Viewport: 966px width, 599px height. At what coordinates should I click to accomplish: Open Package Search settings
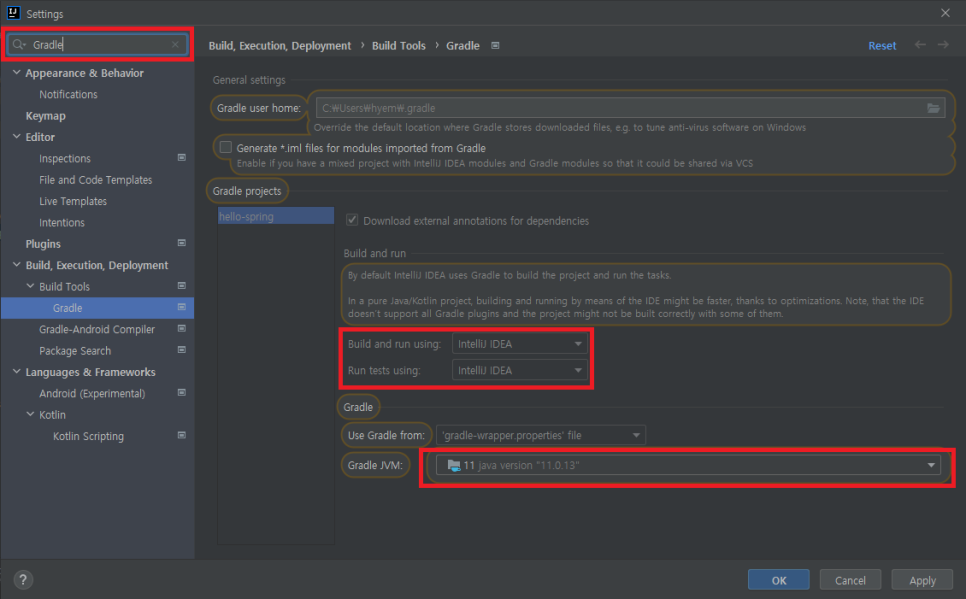click(x=75, y=351)
